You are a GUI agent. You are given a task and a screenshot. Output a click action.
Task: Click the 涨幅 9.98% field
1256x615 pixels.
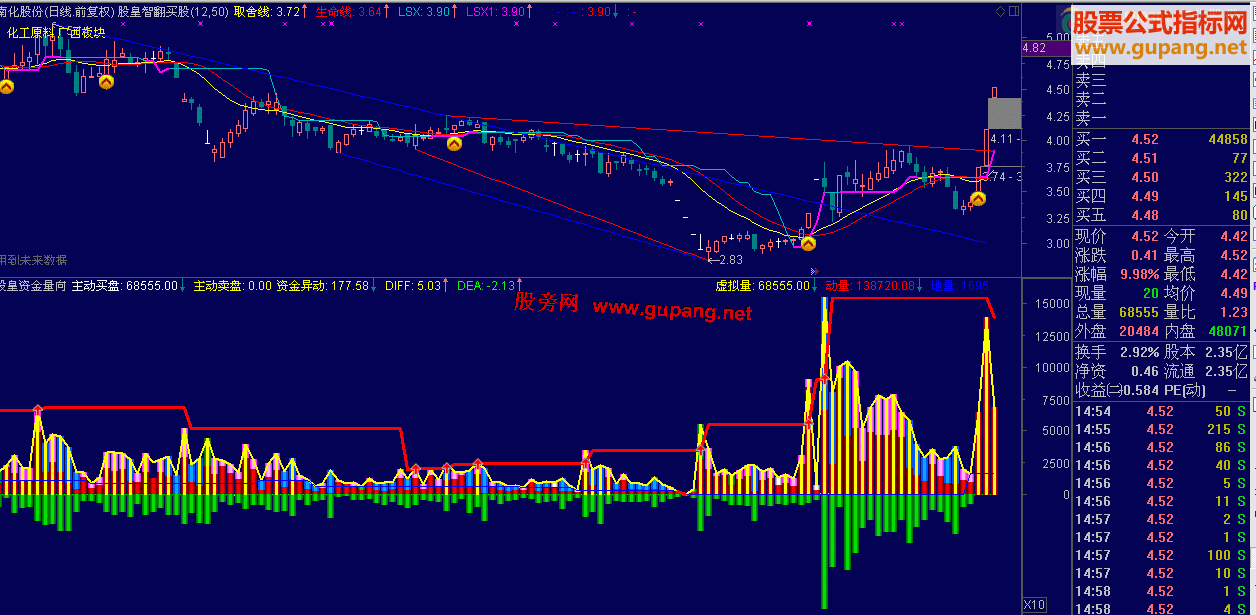[1117, 274]
